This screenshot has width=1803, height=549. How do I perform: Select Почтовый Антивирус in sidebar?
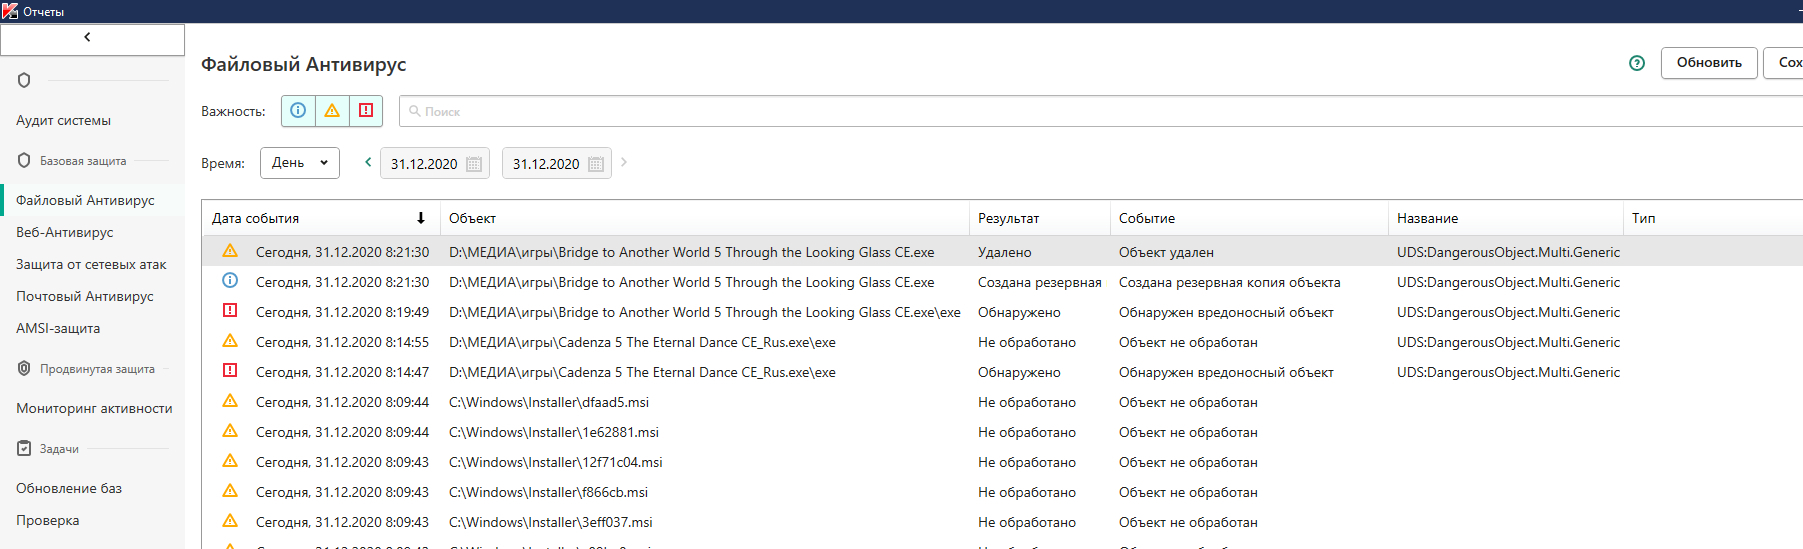click(x=85, y=296)
